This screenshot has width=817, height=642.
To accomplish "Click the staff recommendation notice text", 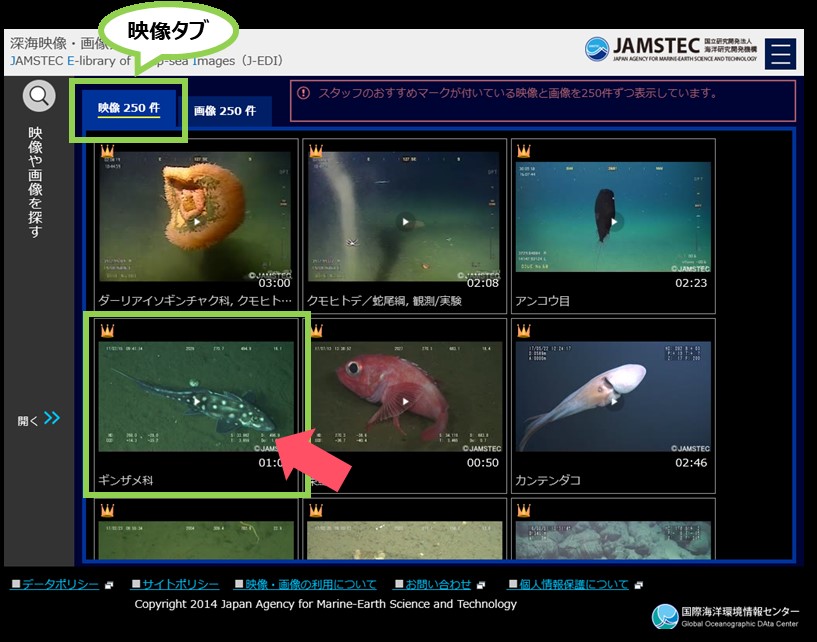I will click(518, 93).
